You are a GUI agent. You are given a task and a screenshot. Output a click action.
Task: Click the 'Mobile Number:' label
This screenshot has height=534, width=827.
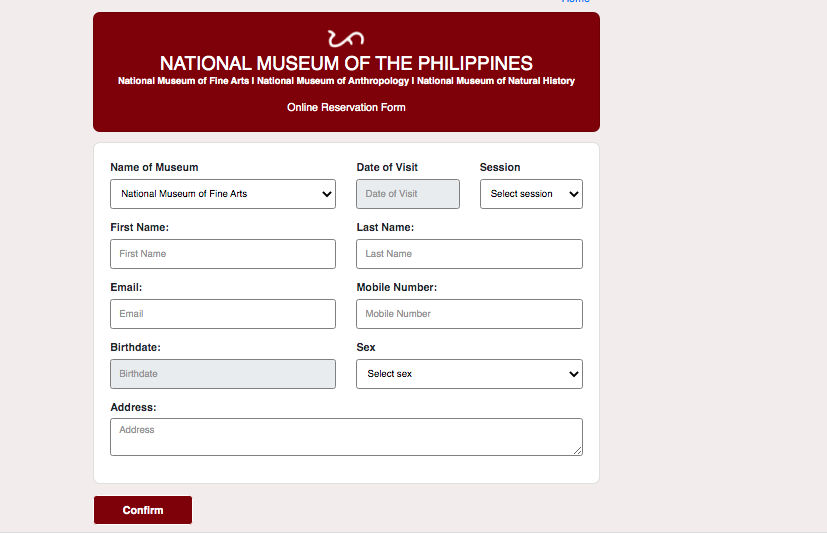pos(397,288)
